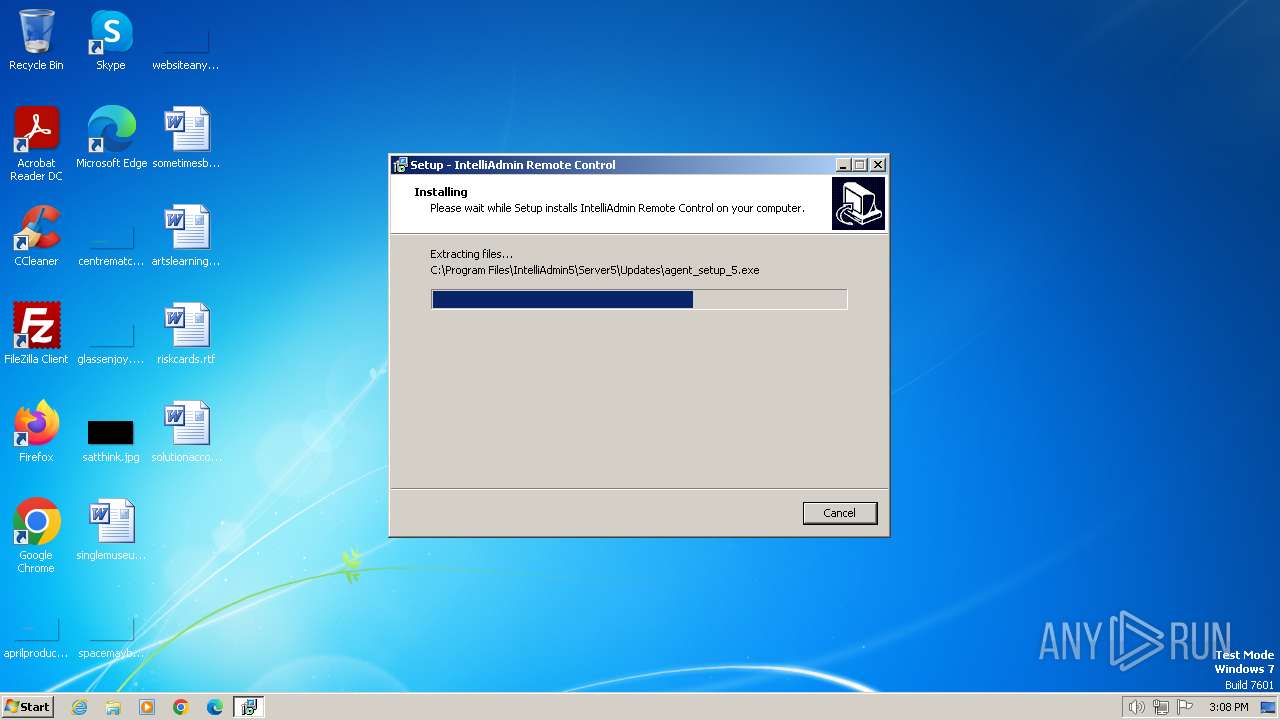The width and height of the screenshot is (1280, 720).
Task: Open FileZilla Client shortcut
Action: click(x=36, y=334)
